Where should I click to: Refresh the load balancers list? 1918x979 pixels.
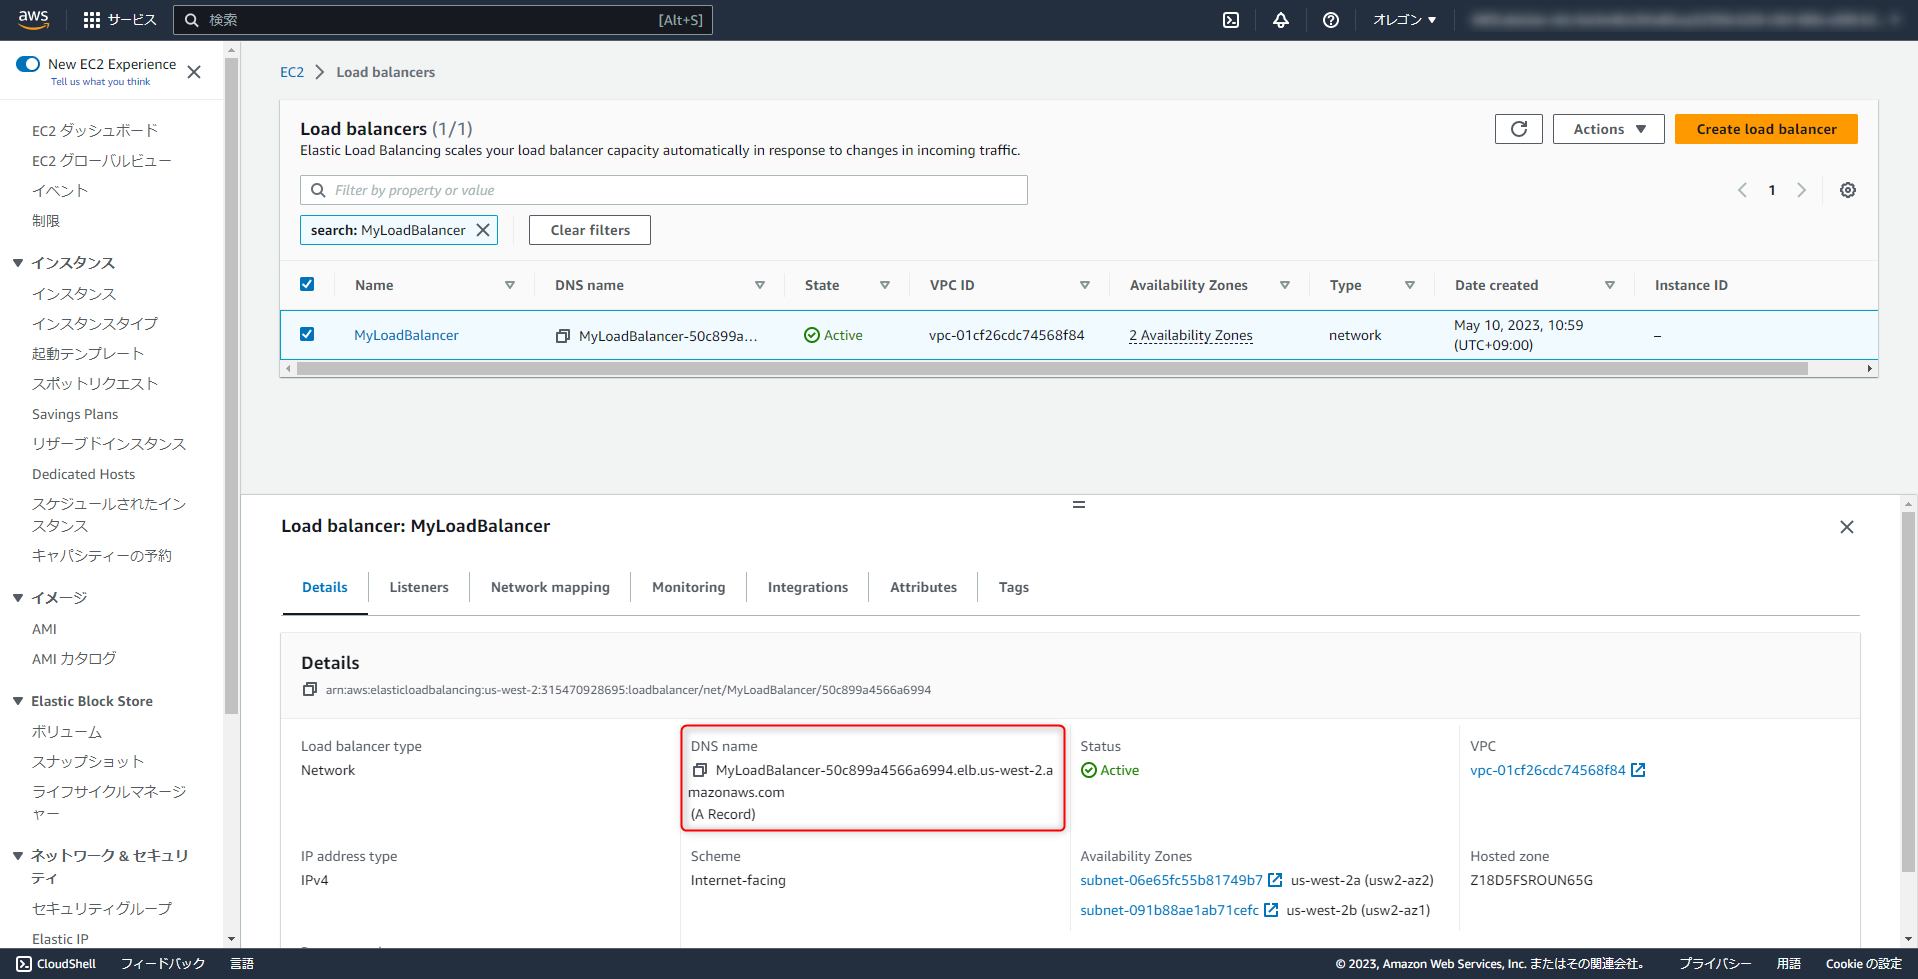[1518, 129]
